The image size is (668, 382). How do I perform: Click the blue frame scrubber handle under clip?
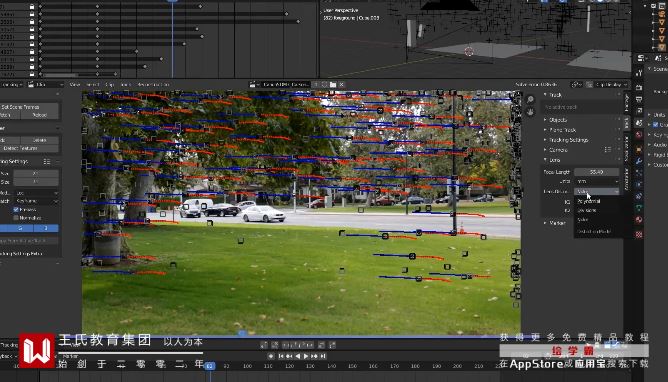pyautogui.click(x=242, y=333)
